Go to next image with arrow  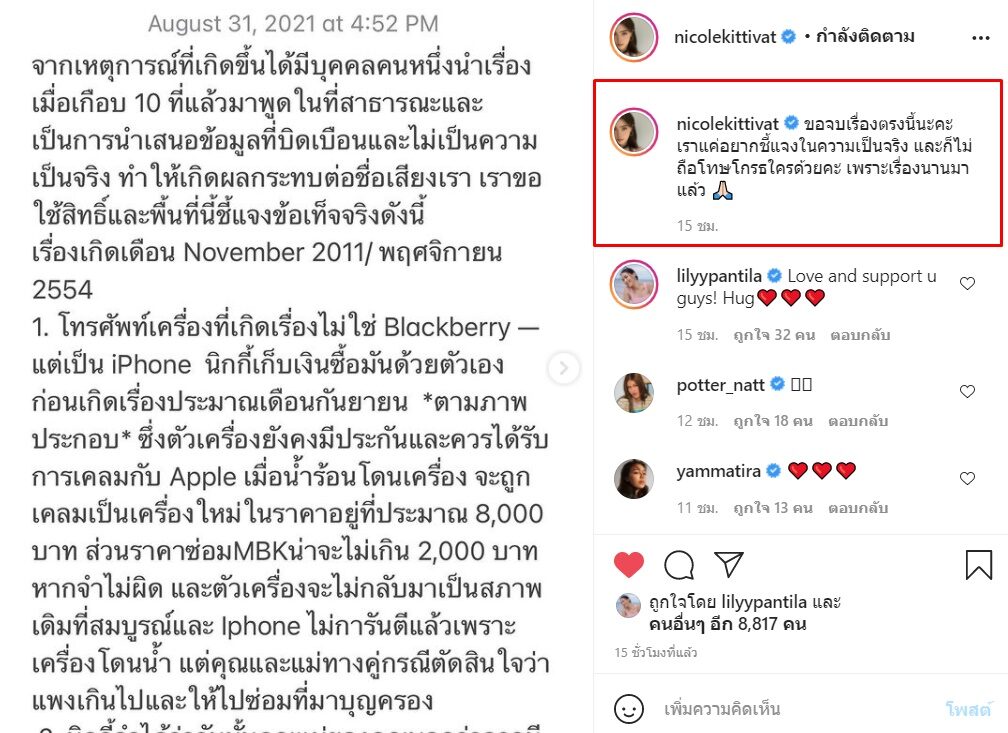(x=564, y=368)
